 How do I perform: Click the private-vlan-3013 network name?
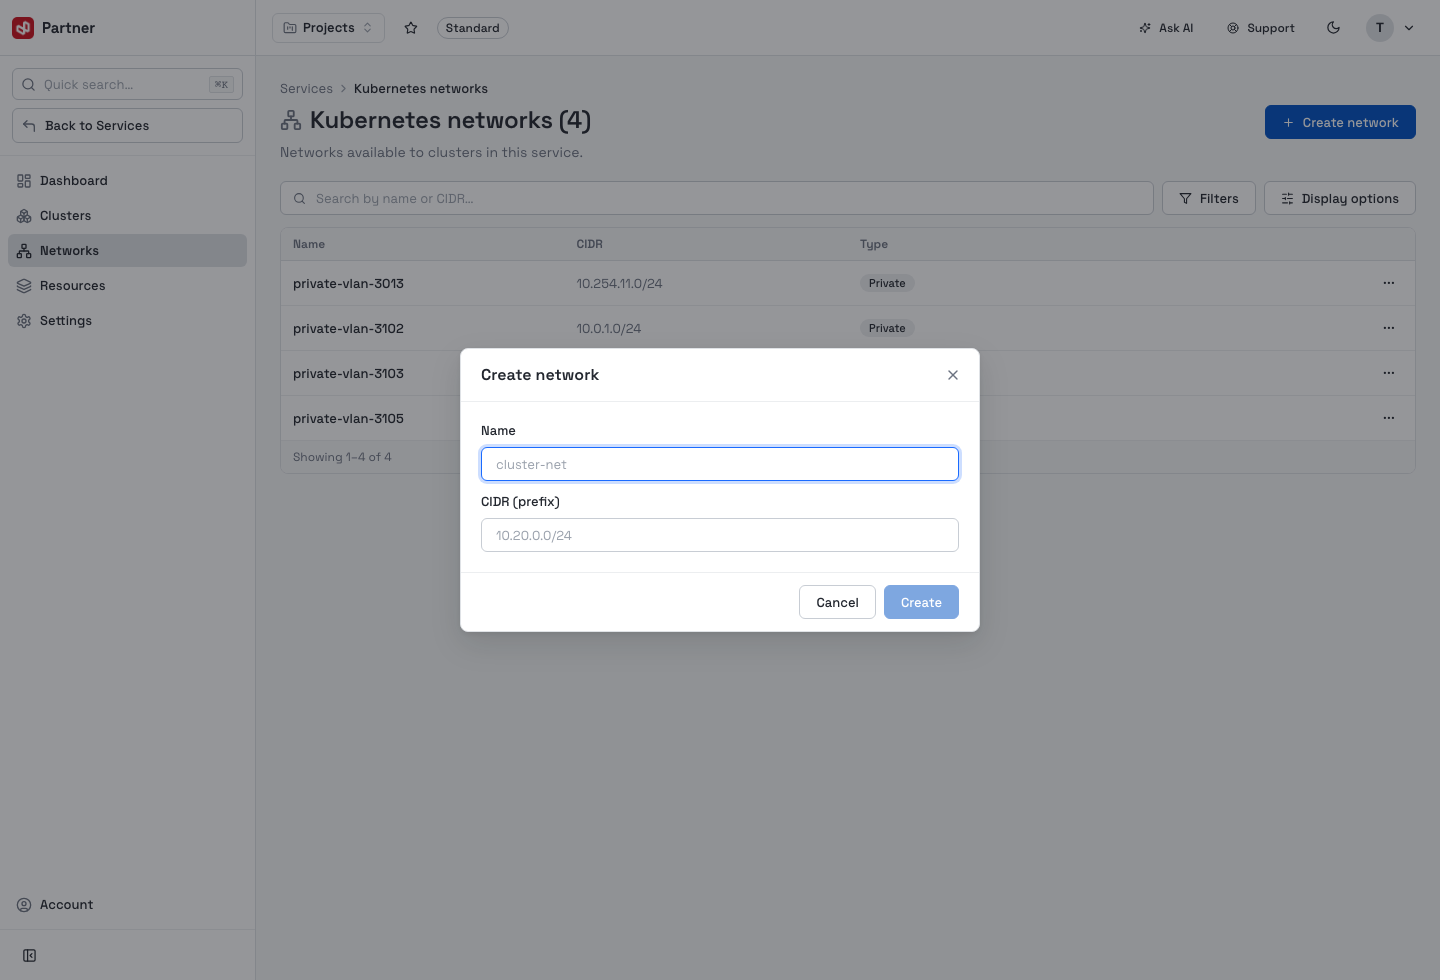348,284
